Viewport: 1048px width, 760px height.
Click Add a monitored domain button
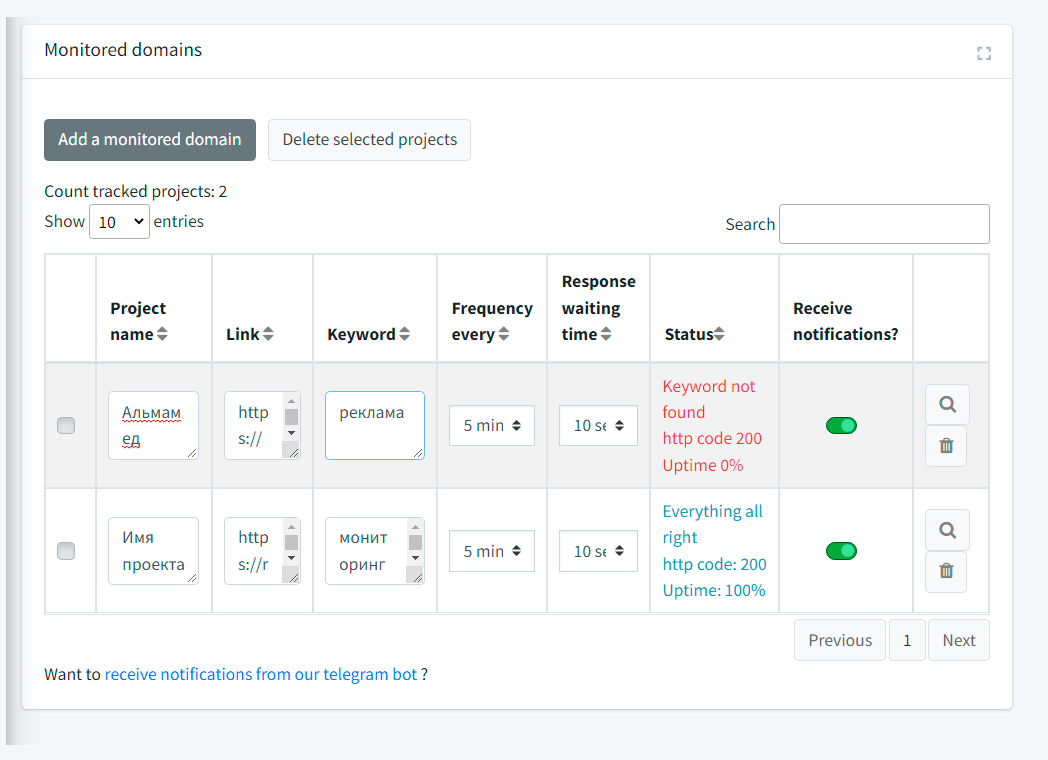(150, 140)
